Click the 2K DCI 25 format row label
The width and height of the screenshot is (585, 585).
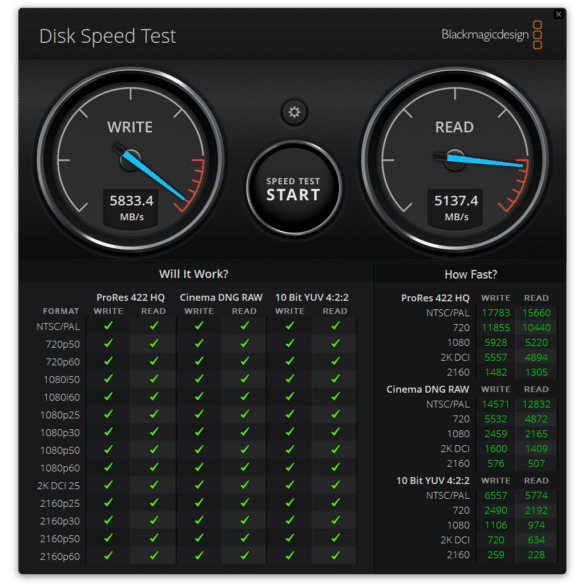(x=59, y=485)
